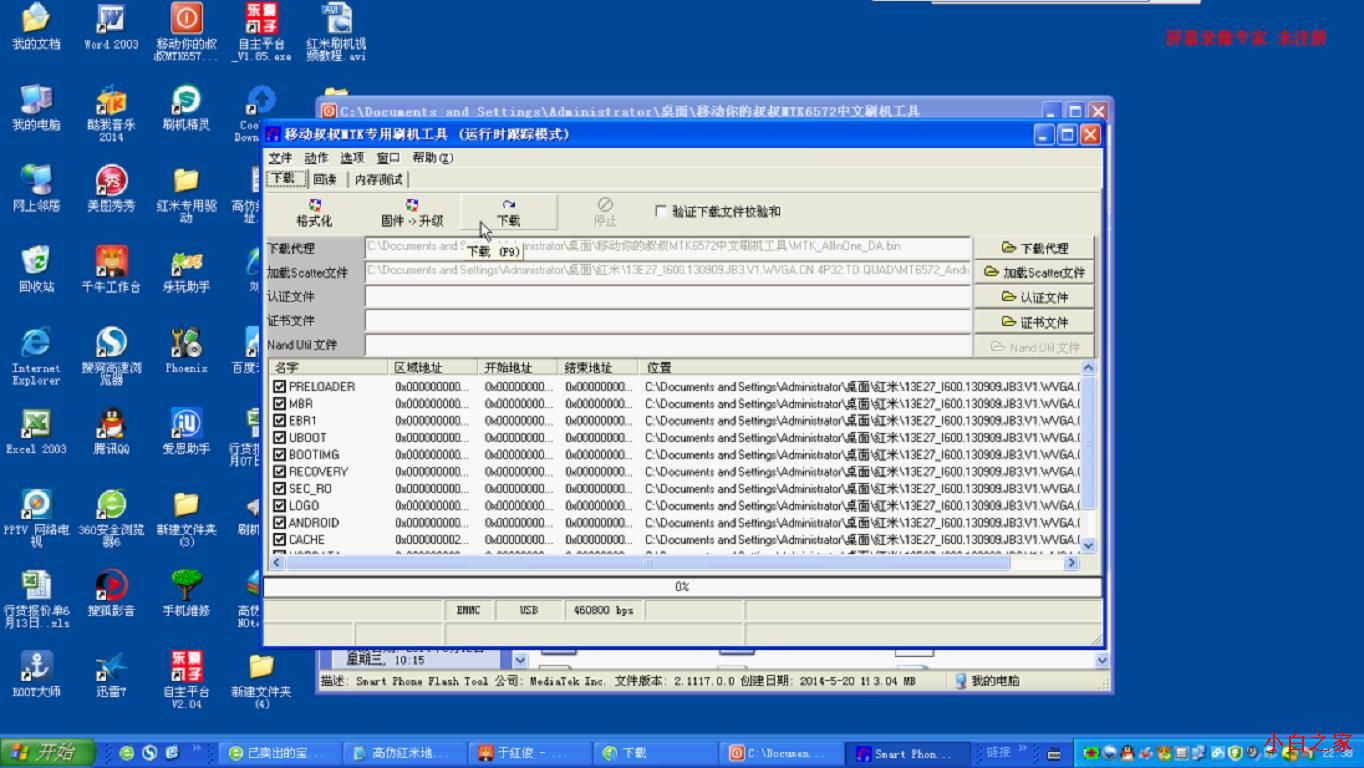Screen dimensions: 1364x768
Task: Select the 刷机精灵 desktop icon
Action: 186,107
